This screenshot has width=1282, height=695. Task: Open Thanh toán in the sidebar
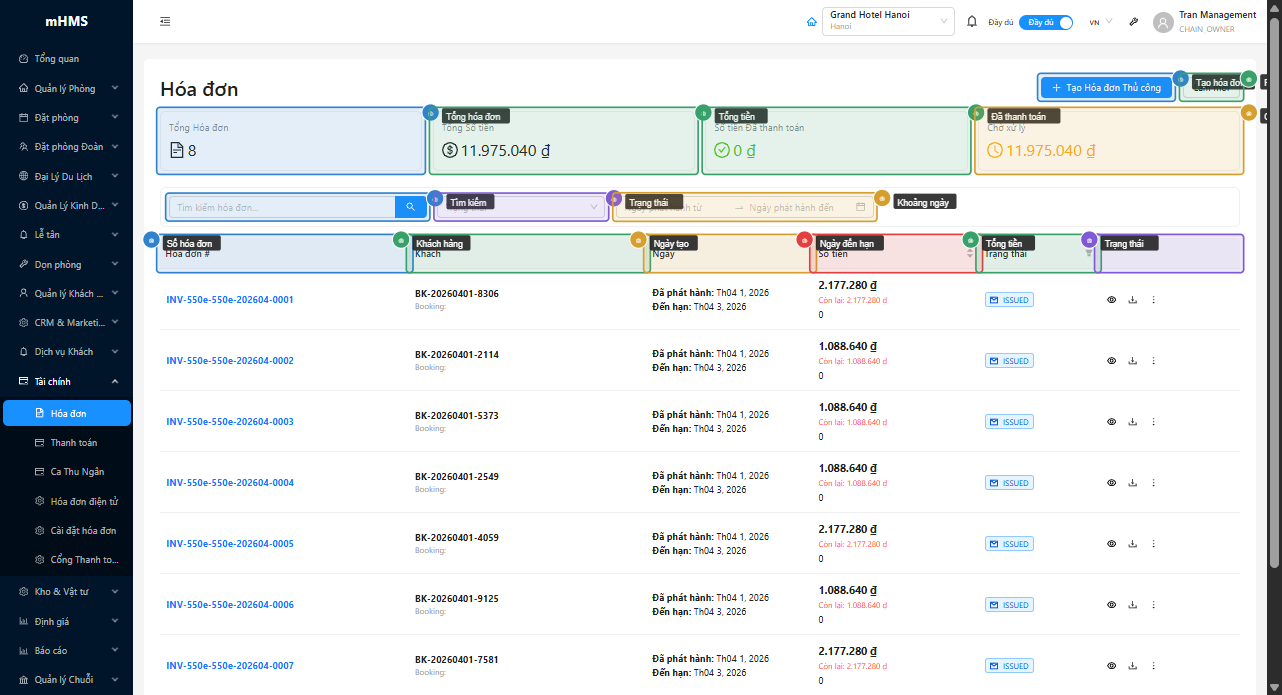[x=73, y=442]
